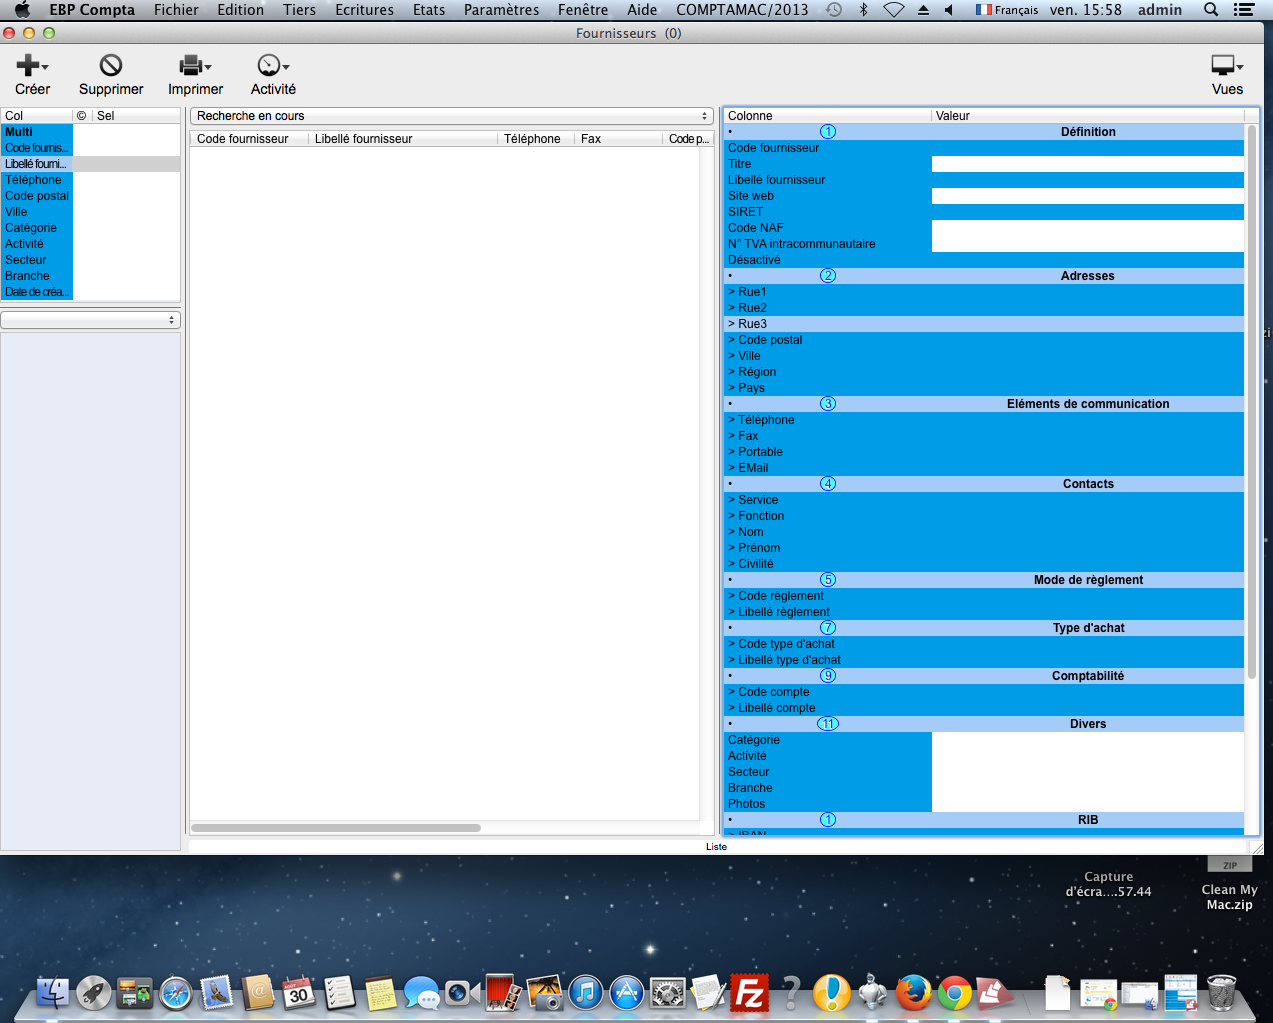
Task: Launch FileZilla from the dock
Action: point(750,993)
